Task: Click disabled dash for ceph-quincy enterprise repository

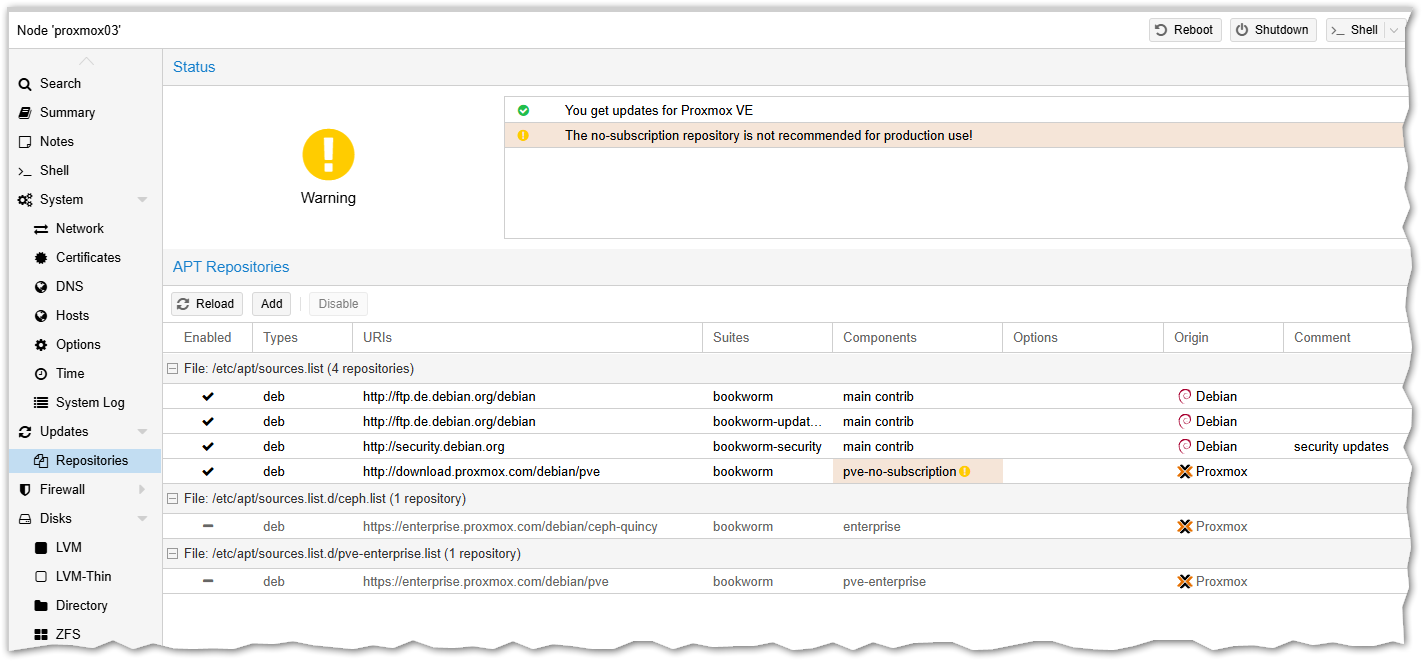Action: (208, 527)
